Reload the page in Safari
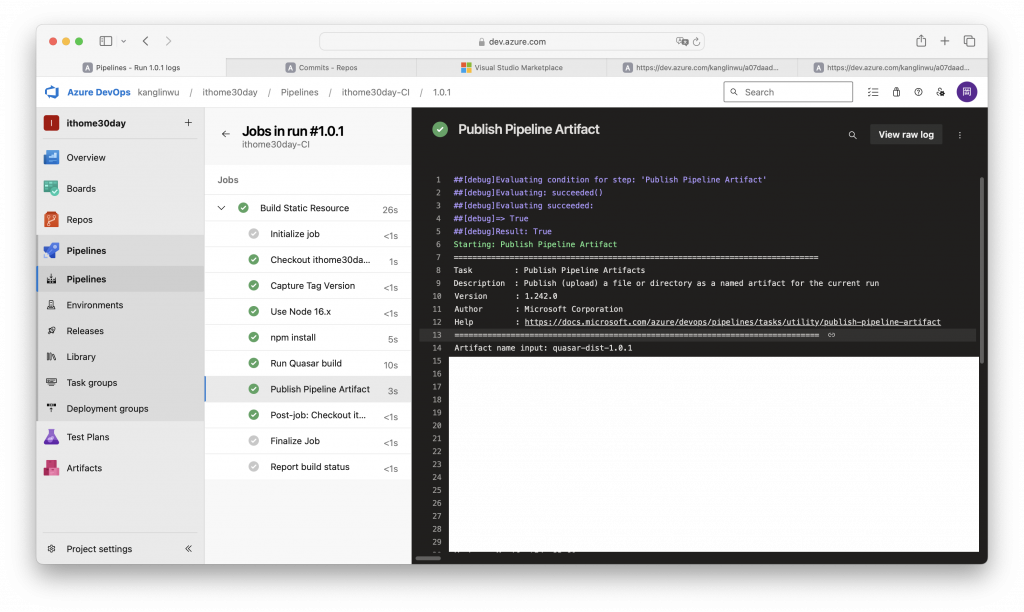 click(696, 41)
